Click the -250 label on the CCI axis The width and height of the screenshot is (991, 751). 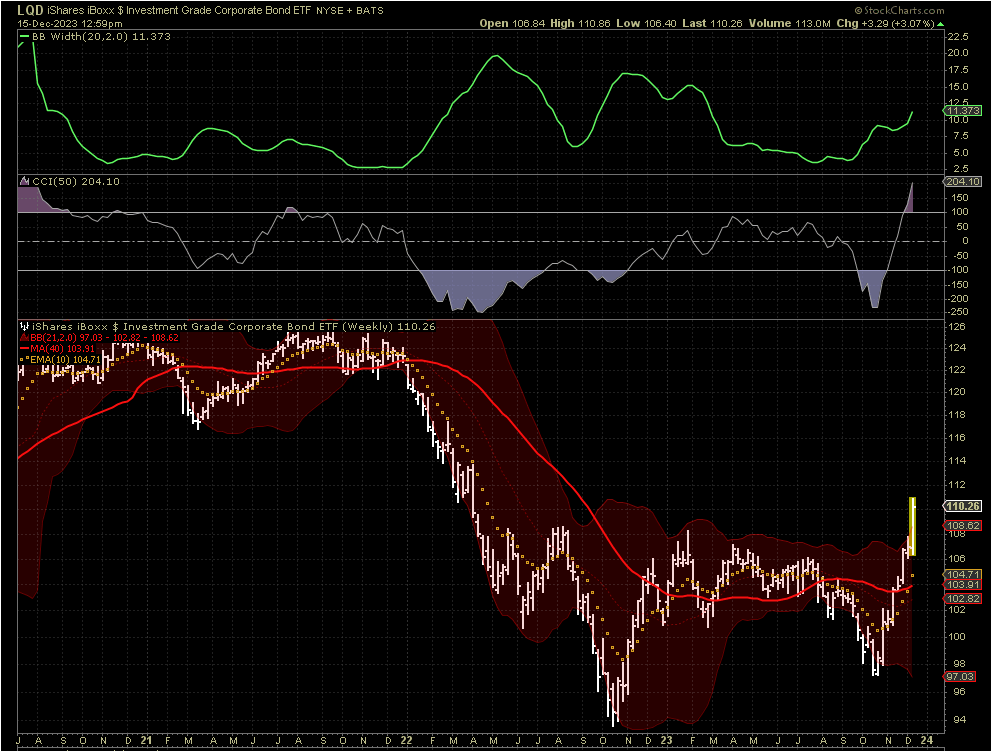click(958, 312)
